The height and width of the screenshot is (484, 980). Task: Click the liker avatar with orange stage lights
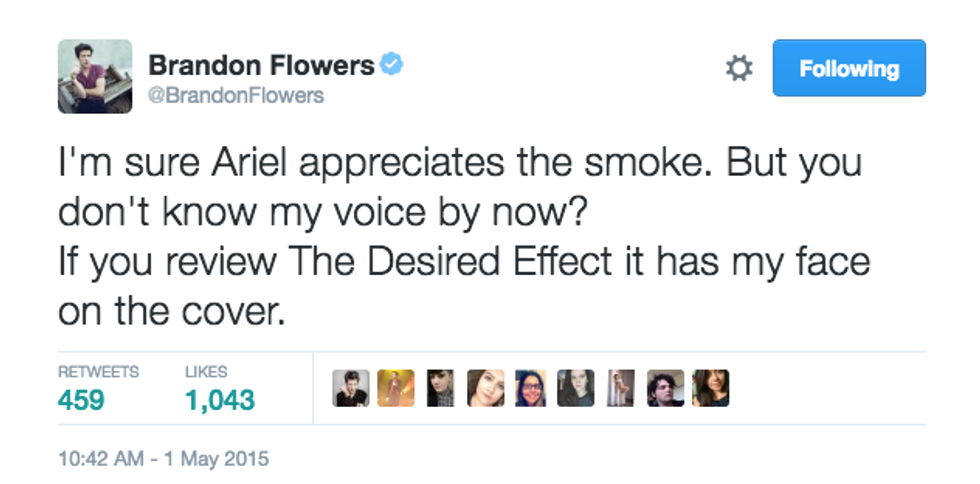[395, 388]
